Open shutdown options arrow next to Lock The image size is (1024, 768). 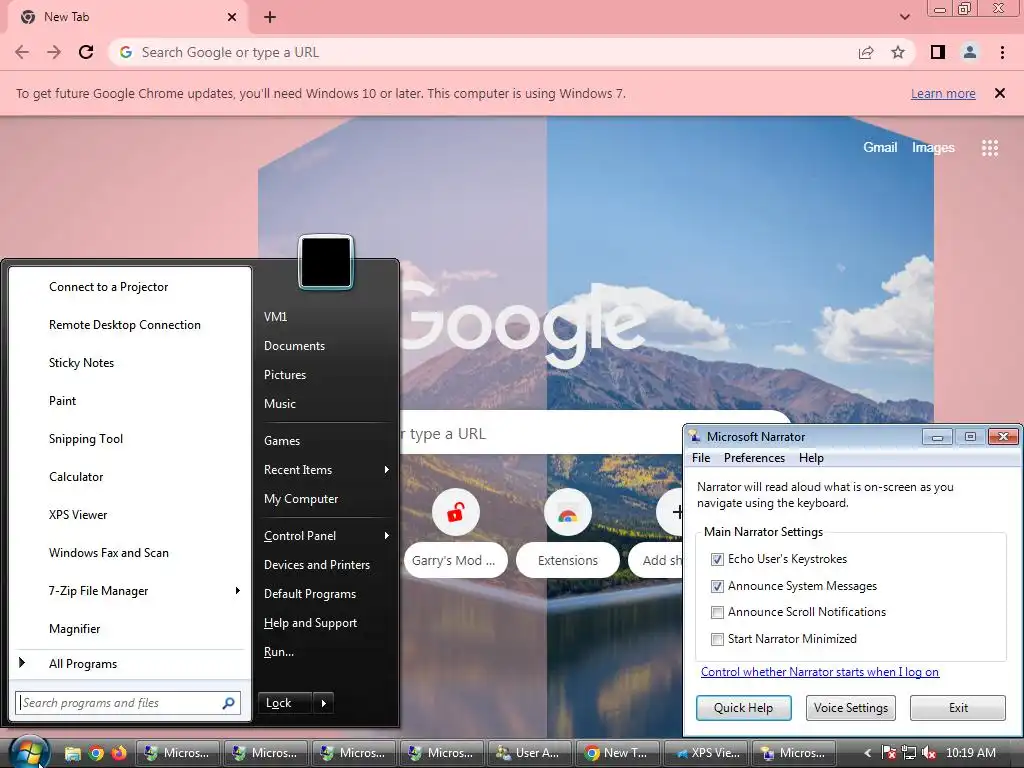(323, 703)
